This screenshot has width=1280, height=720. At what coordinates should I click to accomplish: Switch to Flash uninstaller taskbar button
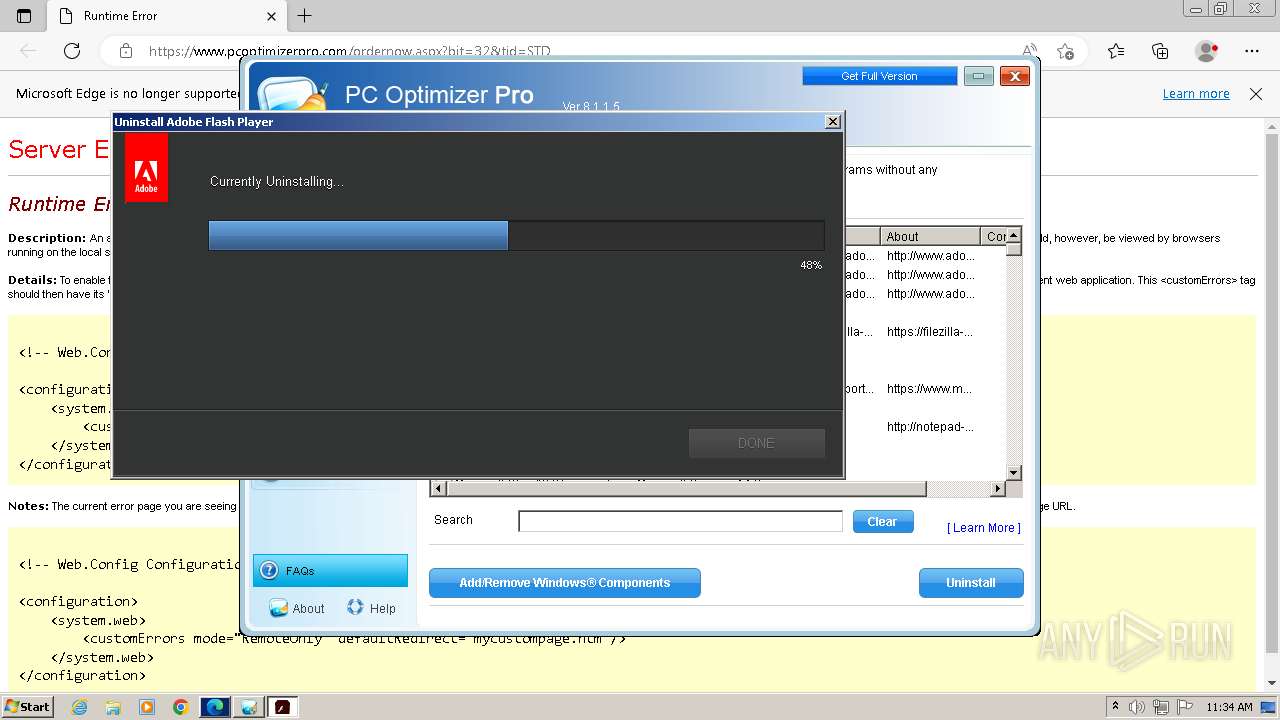click(x=283, y=707)
